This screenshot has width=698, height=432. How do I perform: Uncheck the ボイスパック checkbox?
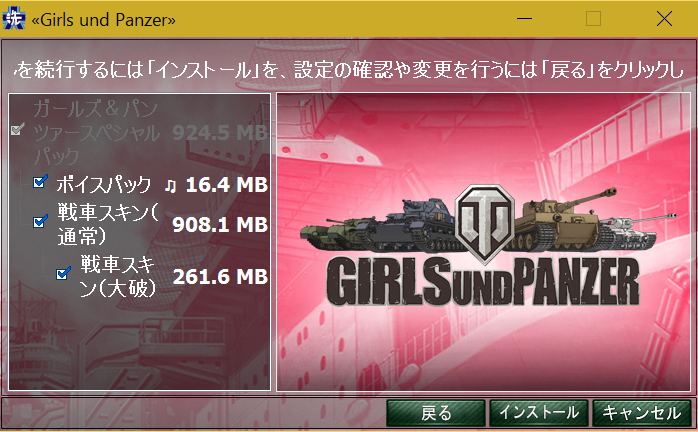41,181
